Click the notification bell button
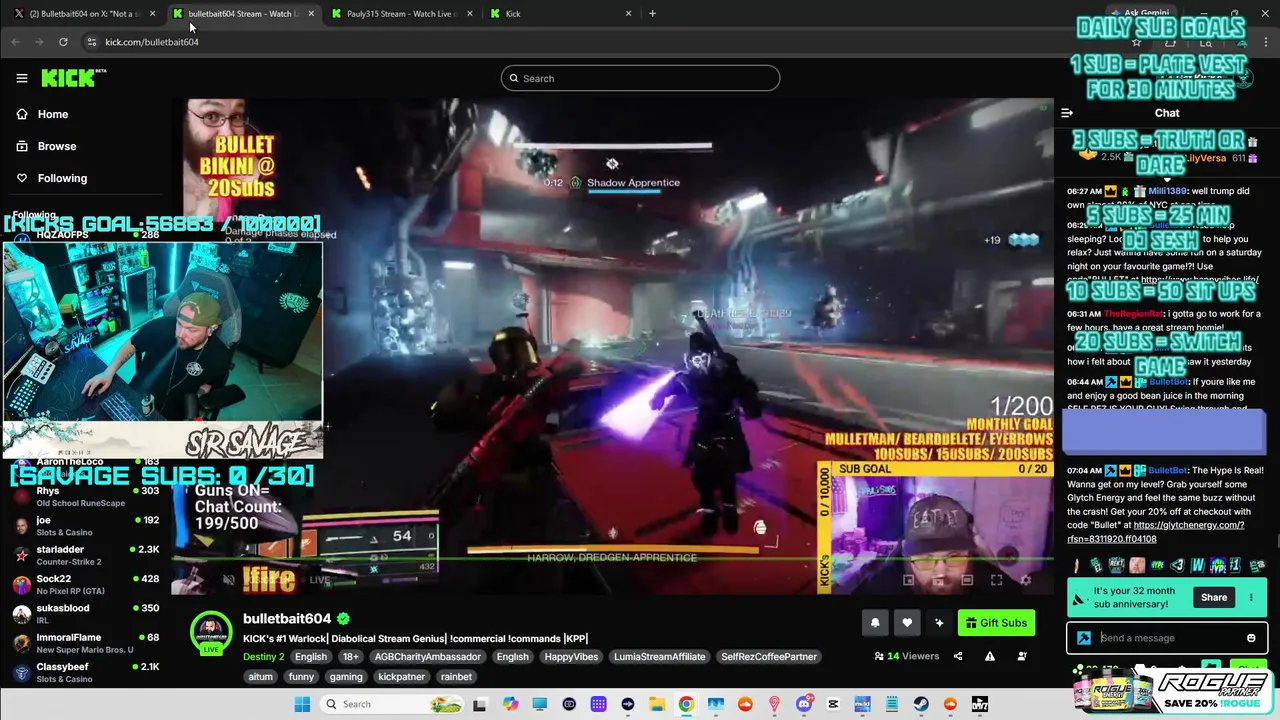The height and width of the screenshot is (720, 1280). (875, 623)
